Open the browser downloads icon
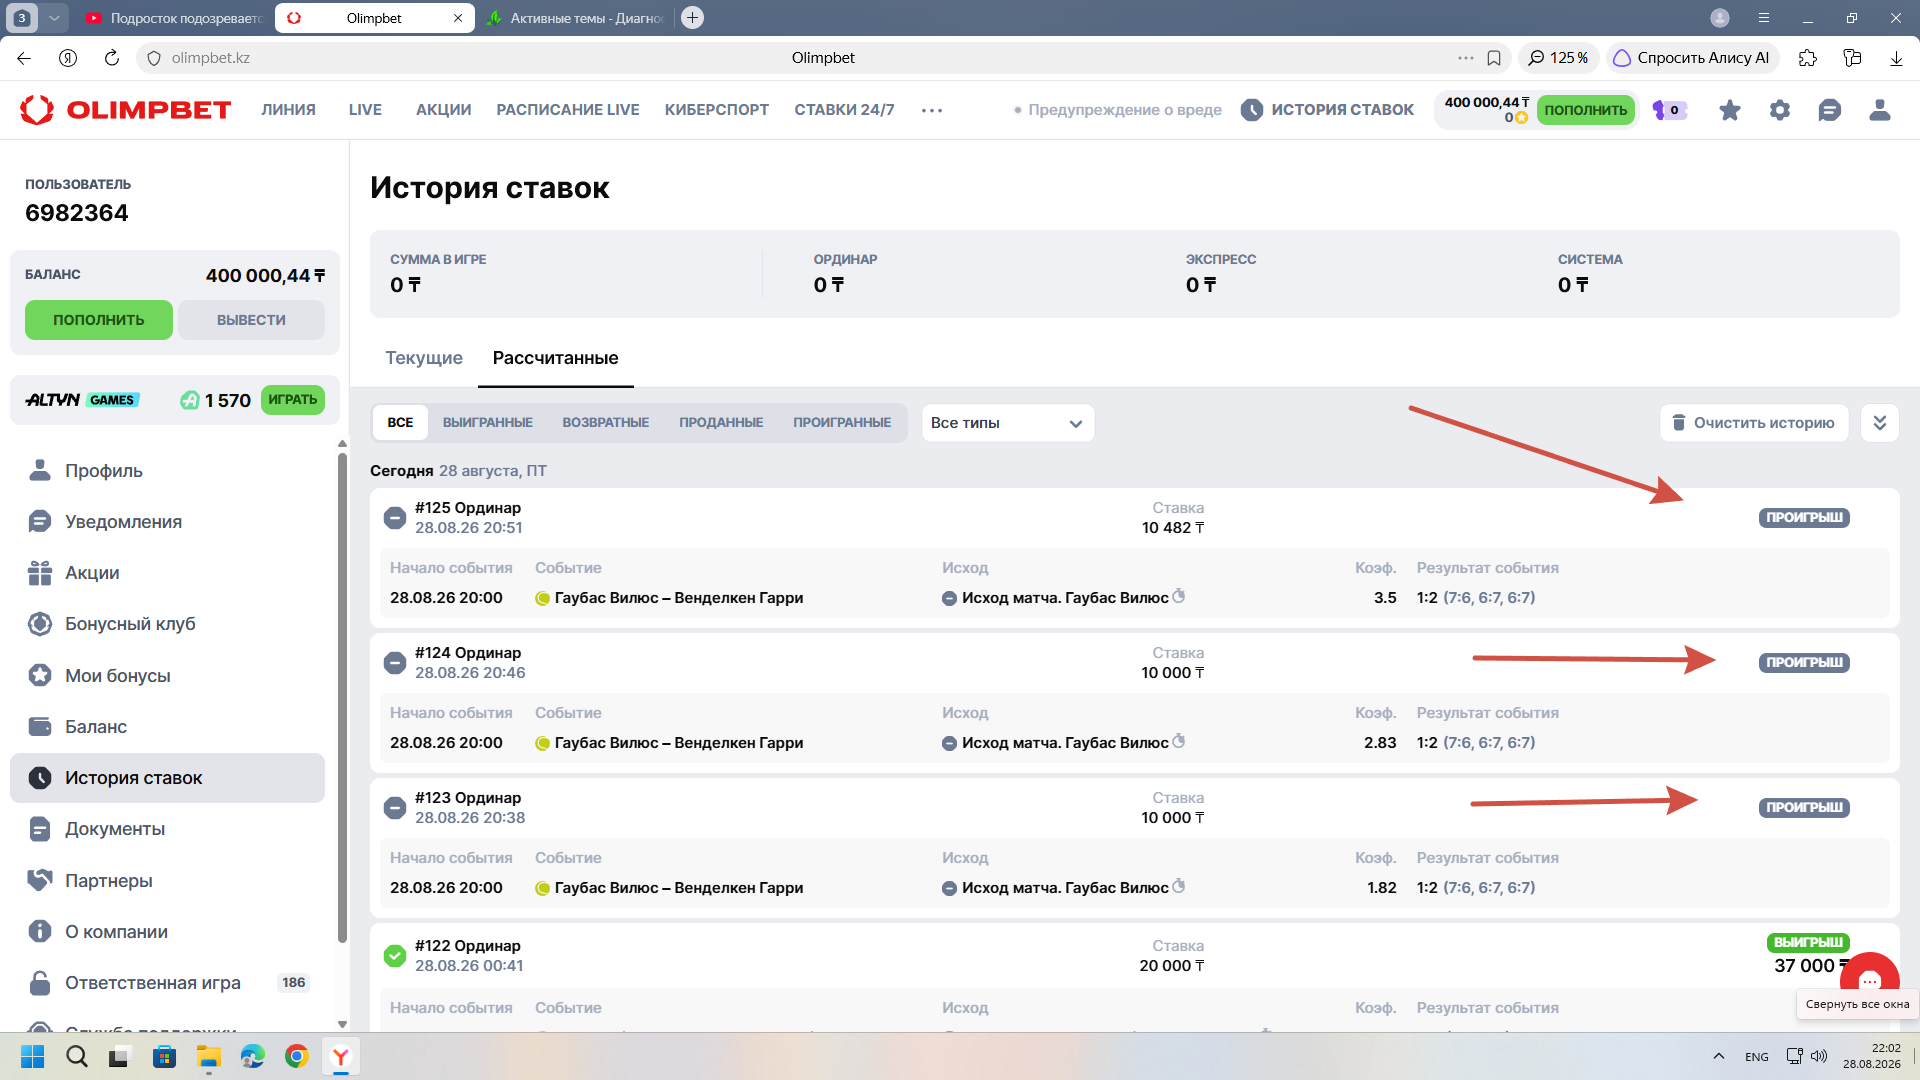Screen dimensions: 1920x1080 tap(1896, 58)
